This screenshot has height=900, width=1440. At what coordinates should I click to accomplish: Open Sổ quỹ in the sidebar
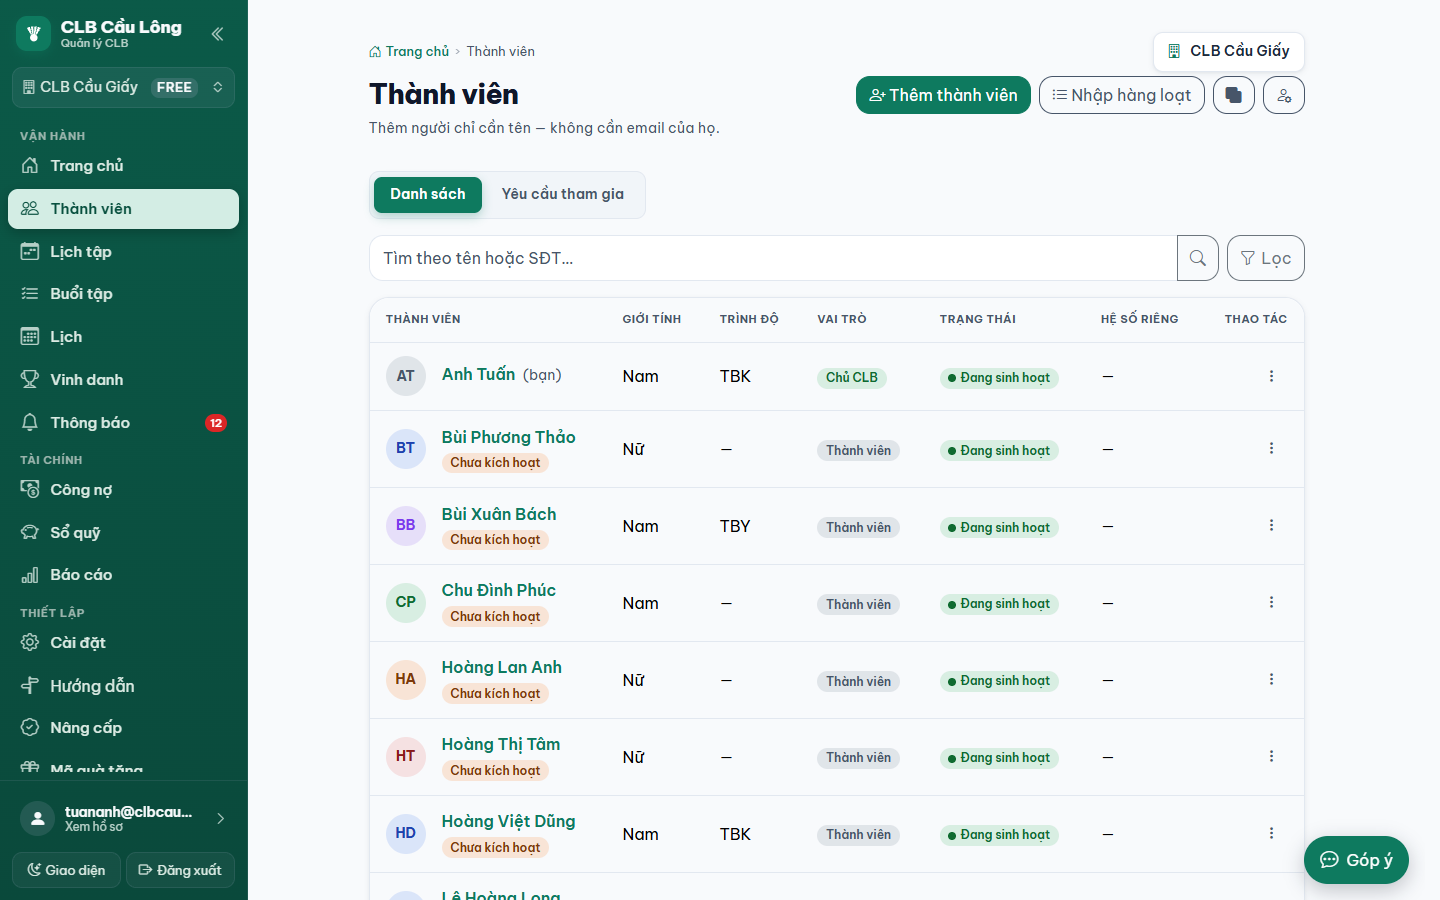[x=124, y=533]
